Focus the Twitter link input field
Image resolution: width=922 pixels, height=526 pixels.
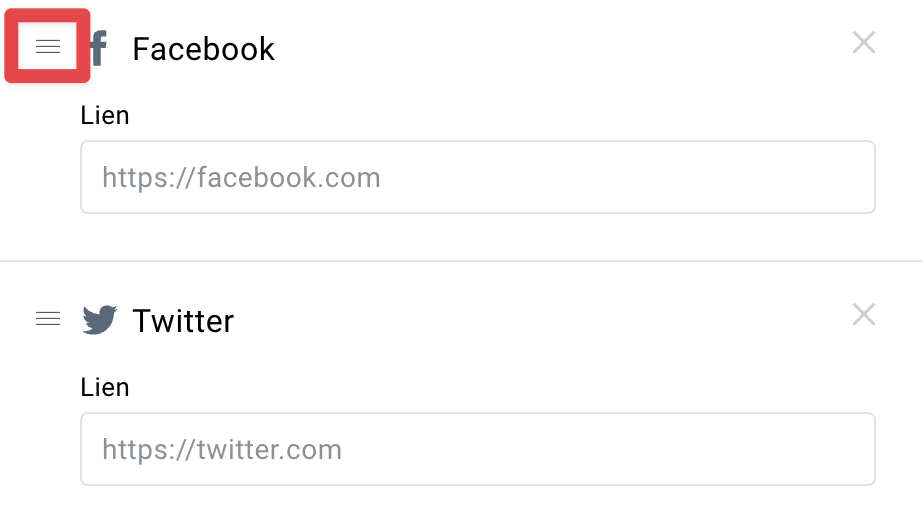coord(477,449)
